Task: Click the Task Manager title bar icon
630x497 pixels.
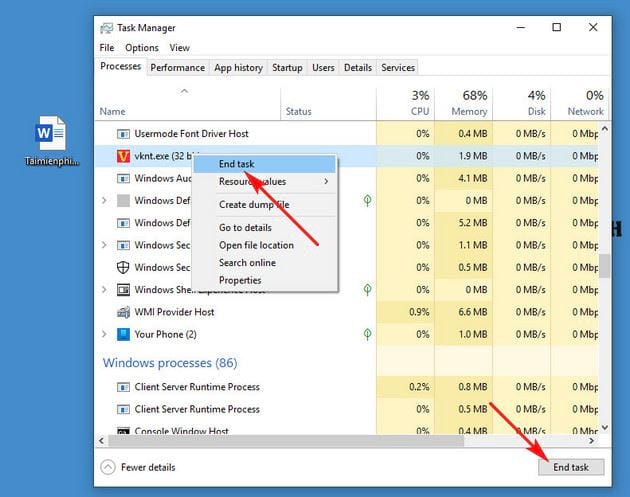Action: (106, 28)
